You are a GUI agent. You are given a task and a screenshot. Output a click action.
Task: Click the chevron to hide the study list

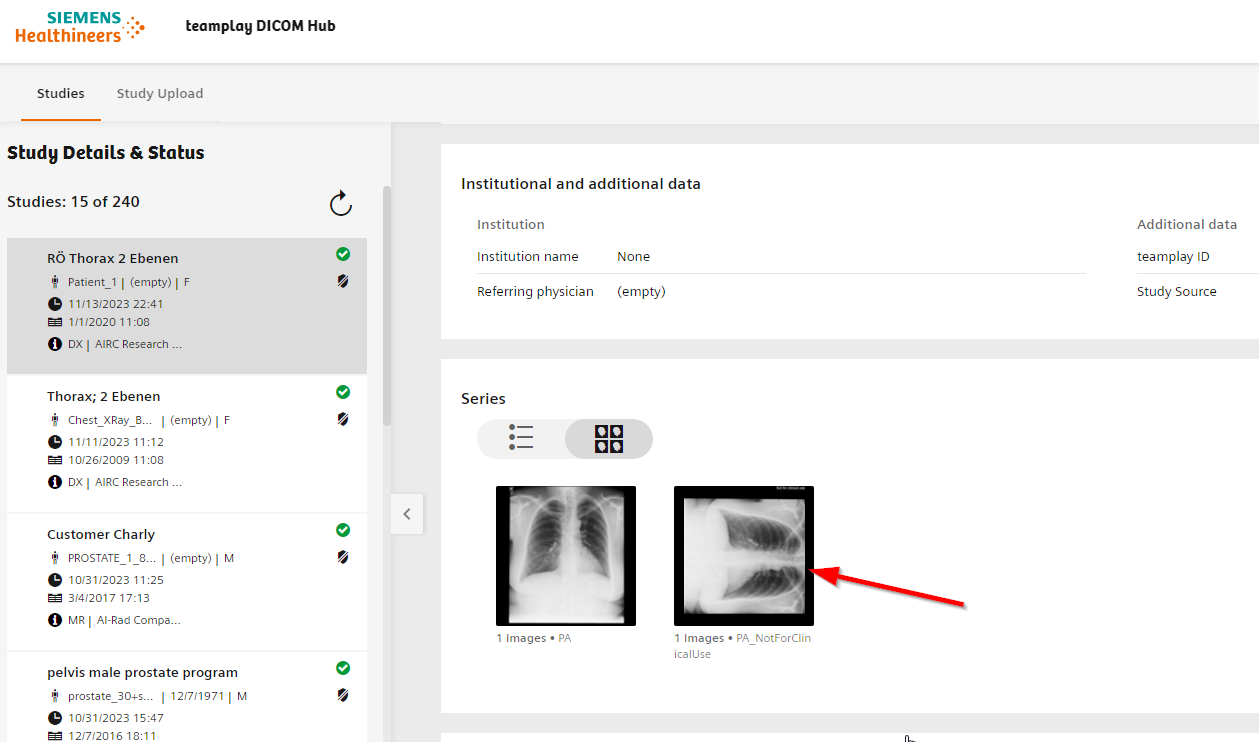point(407,513)
